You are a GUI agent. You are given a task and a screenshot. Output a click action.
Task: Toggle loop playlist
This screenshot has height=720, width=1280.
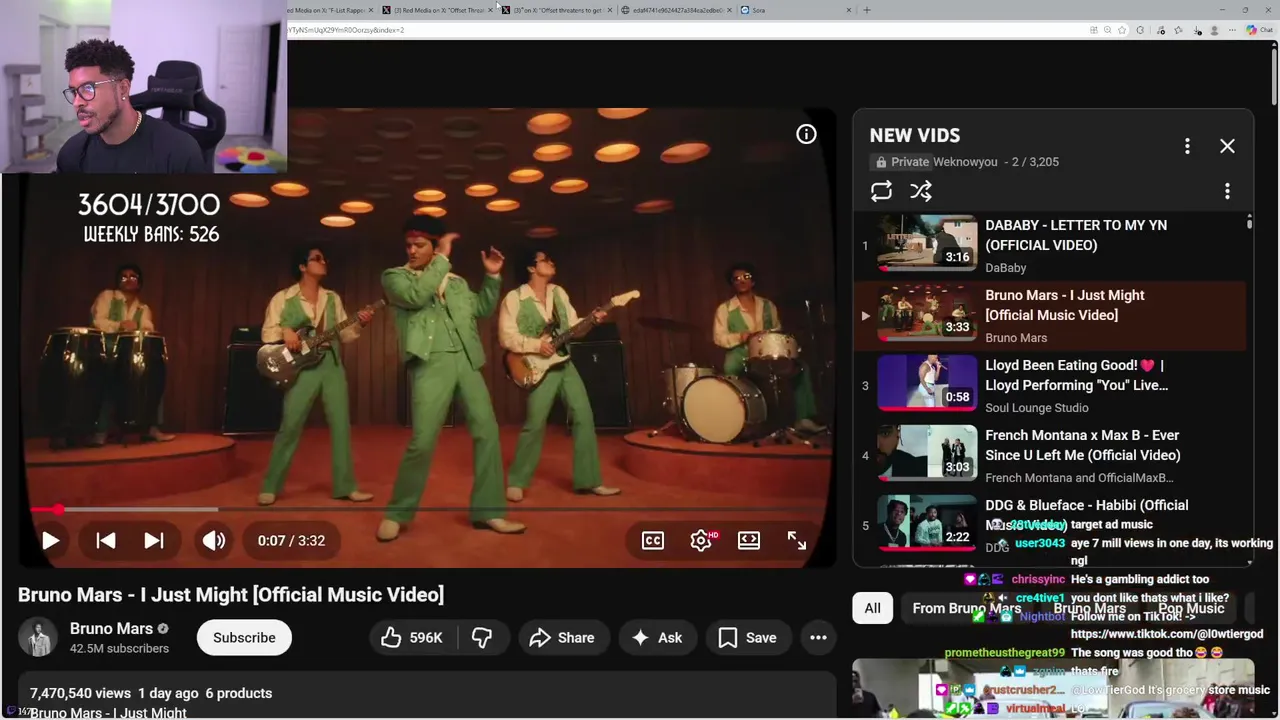[x=881, y=190]
